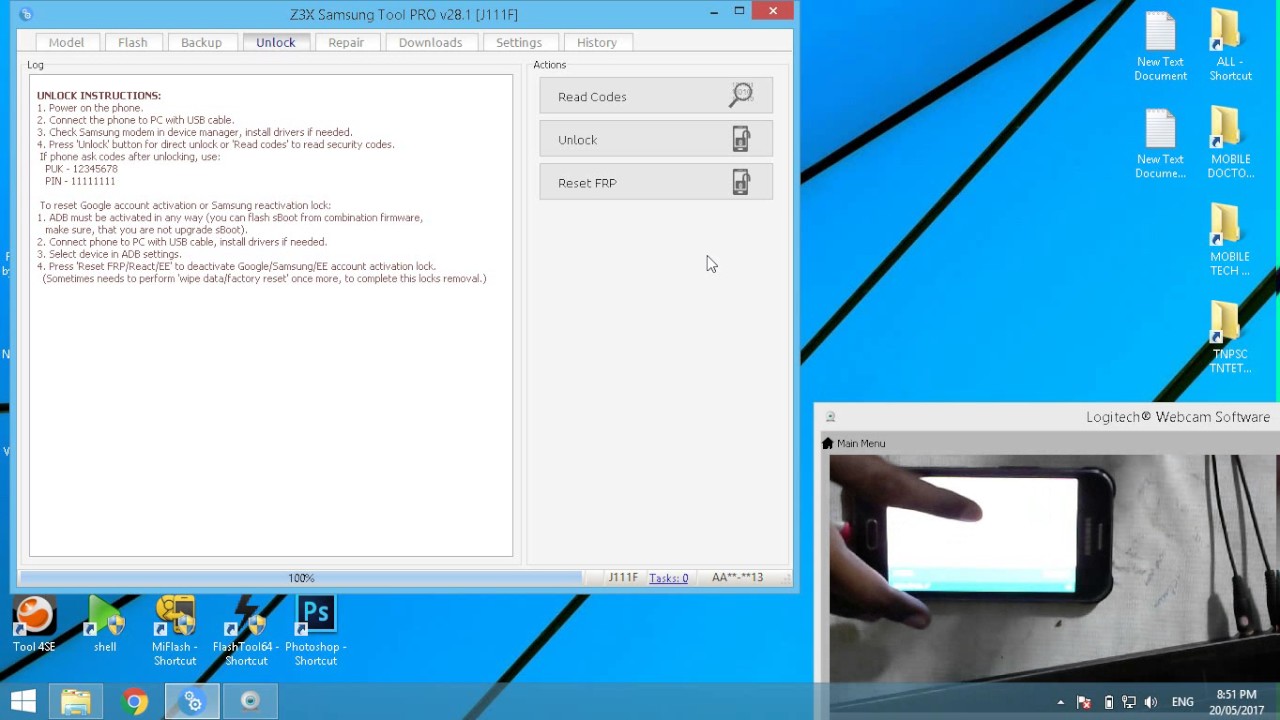Screen dimensions: 1280x720
Task: Click the Action Center flag icon
Action: click(x=1084, y=702)
